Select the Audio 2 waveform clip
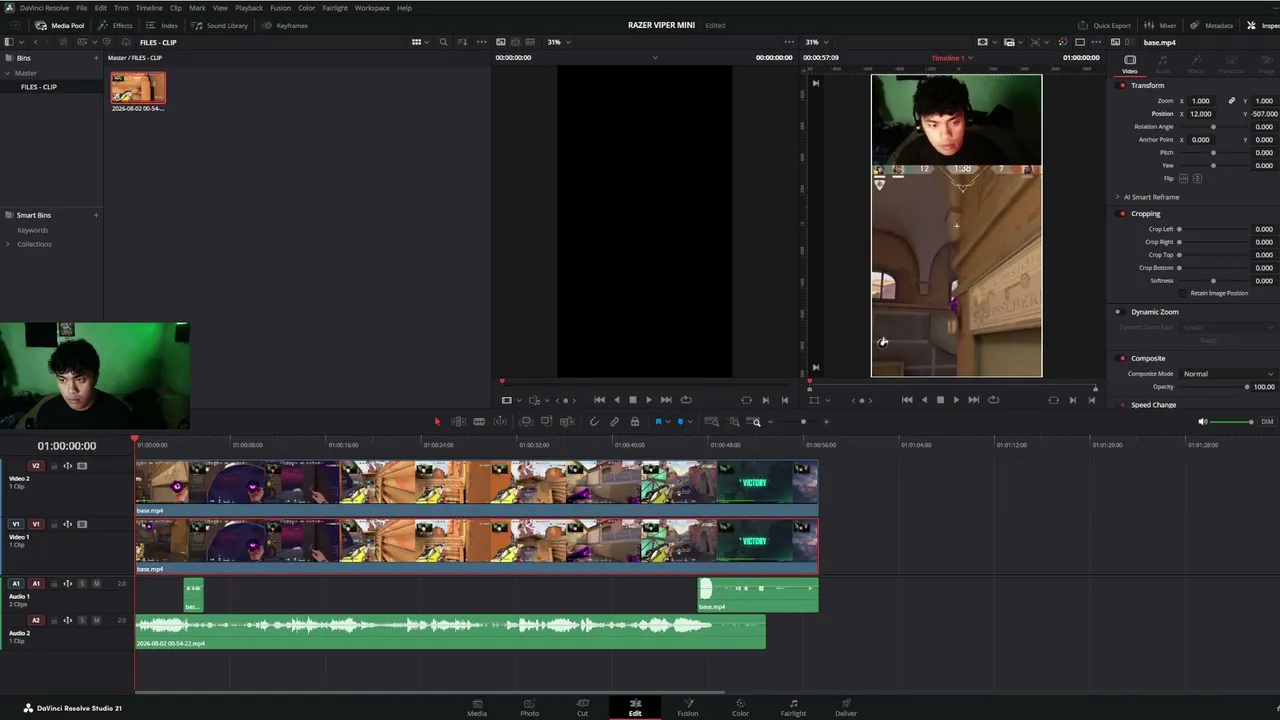The width and height of the screenshot is (1280, 720). pos(451,631)
